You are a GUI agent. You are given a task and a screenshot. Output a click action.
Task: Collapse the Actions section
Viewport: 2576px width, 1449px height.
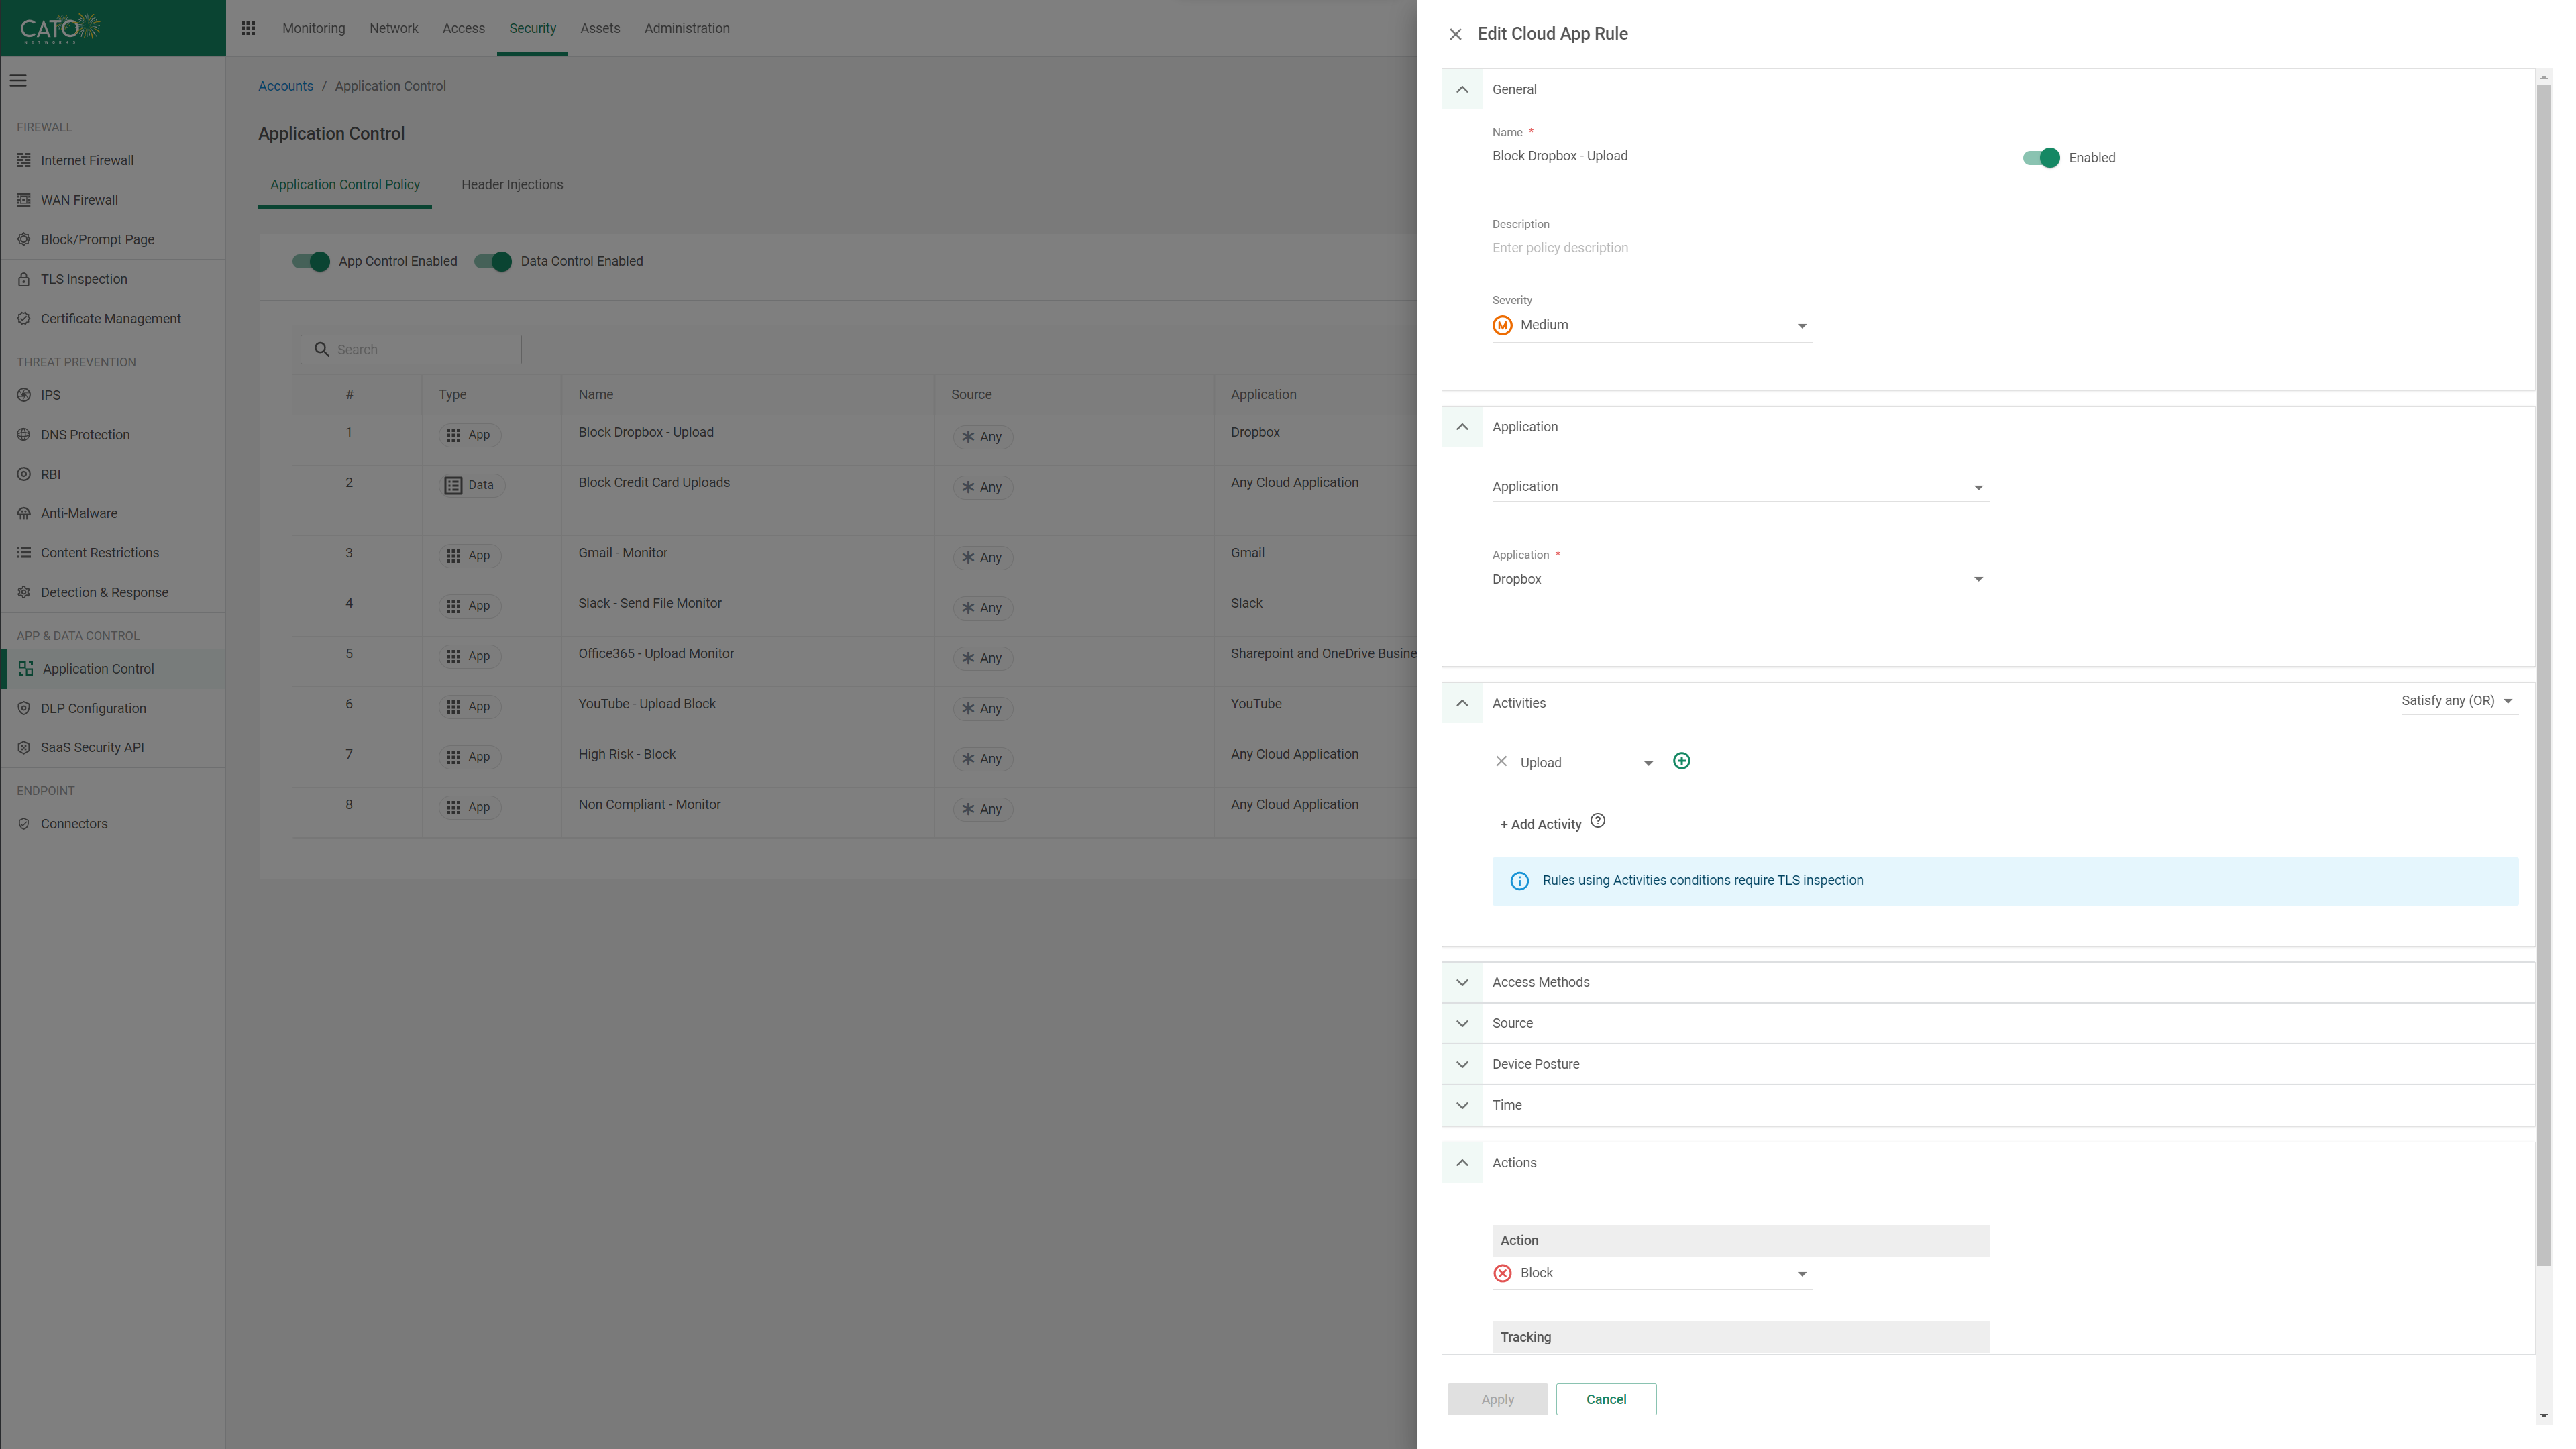(x=1462, y=1163)
